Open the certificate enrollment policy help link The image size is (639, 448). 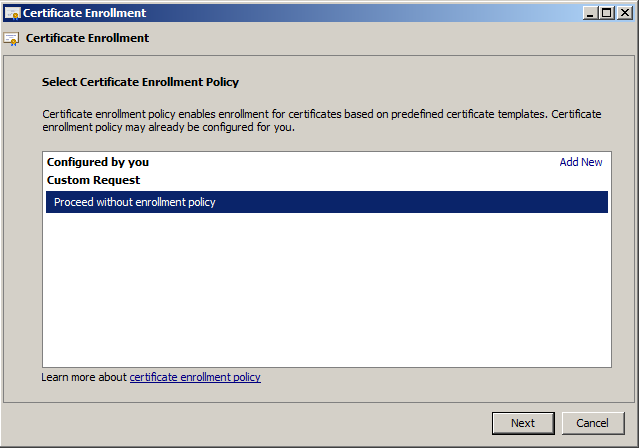coord(195,377)
